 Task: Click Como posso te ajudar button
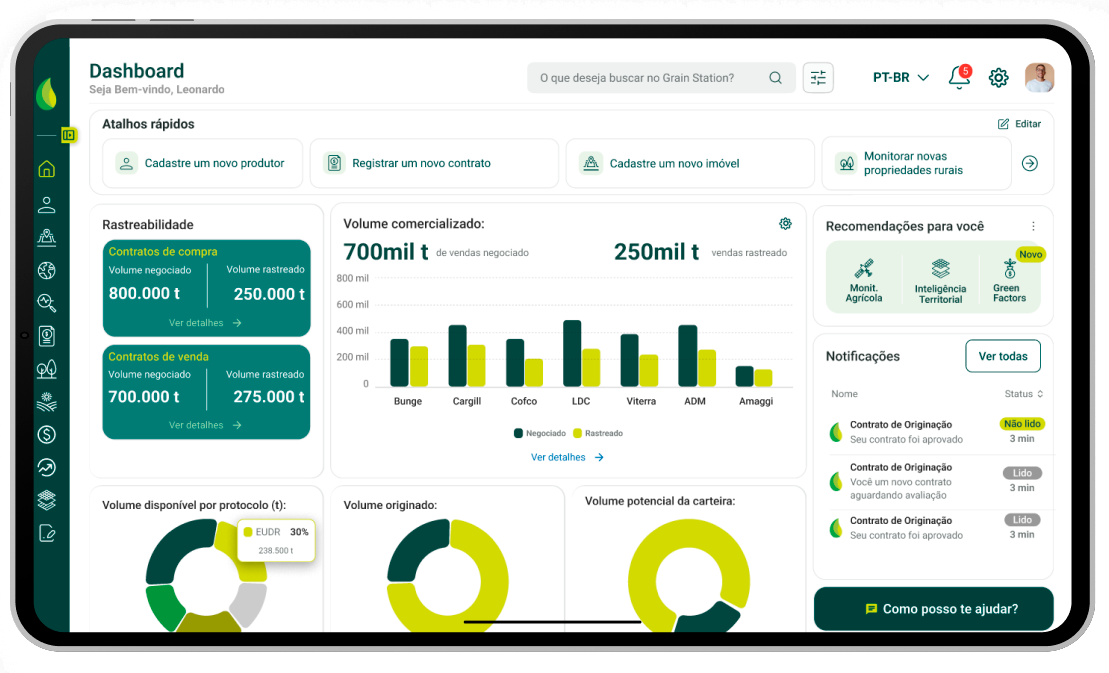tap(933, 608)
